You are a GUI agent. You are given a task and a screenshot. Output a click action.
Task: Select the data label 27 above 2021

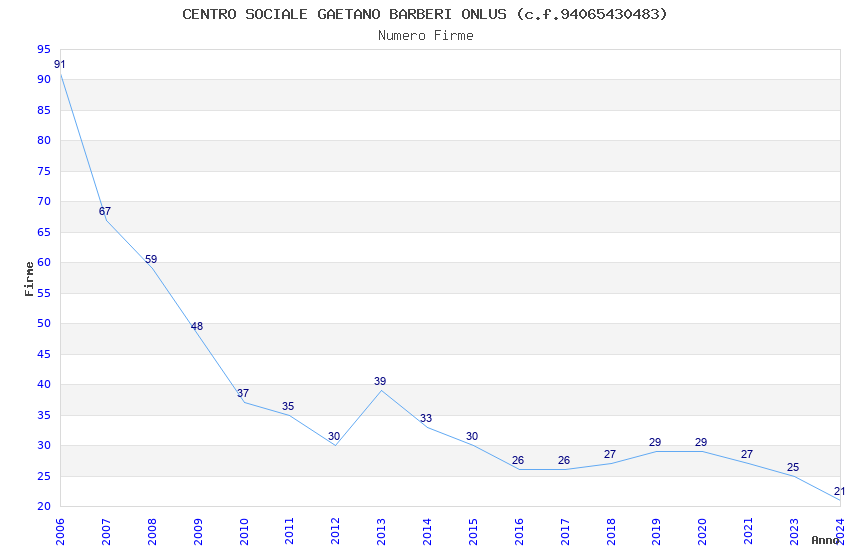[747, 455]
